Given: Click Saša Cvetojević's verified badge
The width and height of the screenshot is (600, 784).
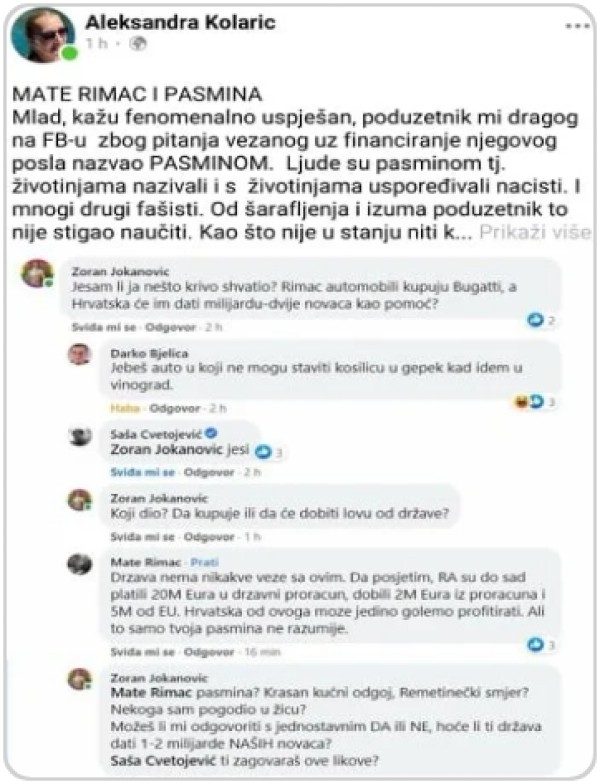Looking at the screenshot, I should tap(212, 433).
